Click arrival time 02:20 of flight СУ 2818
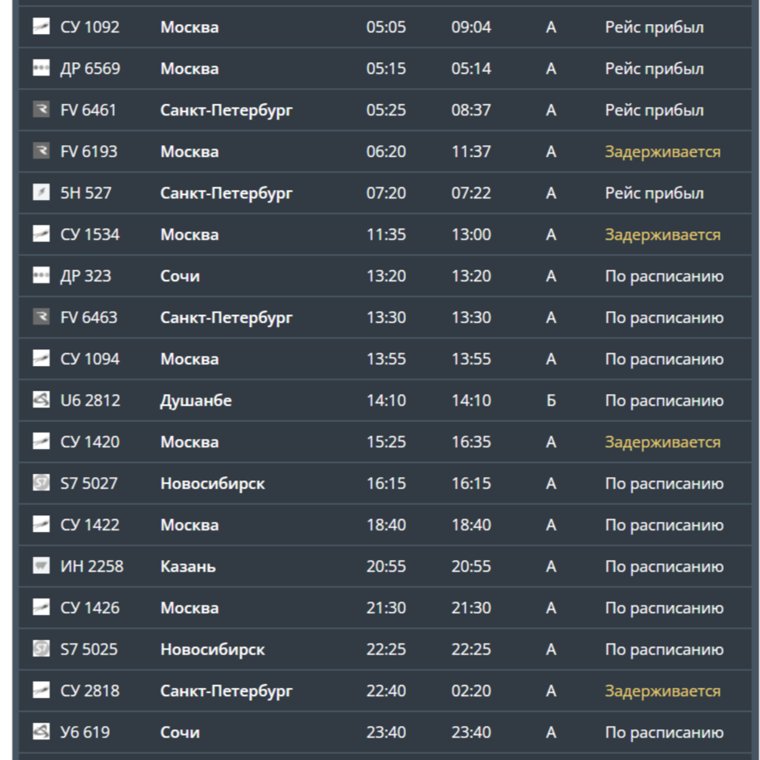 [x=471, y=691]
